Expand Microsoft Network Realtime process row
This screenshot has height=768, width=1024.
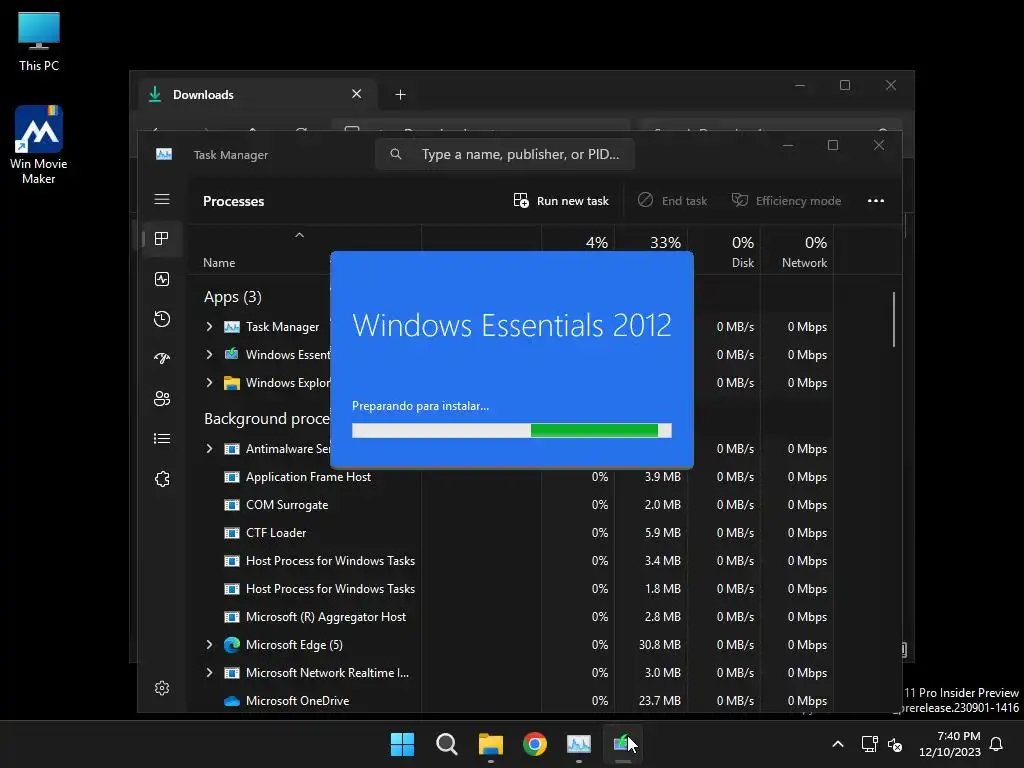[x=209, y=673]
